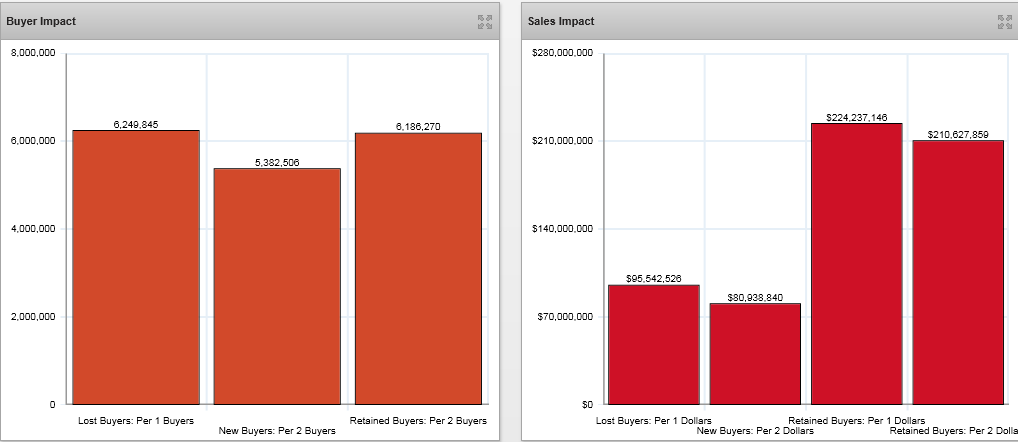This screenshot has width=1018, height=442.
Task: Click the $95,542,526 Lost Buyers dollars bar
Action: 653,344
